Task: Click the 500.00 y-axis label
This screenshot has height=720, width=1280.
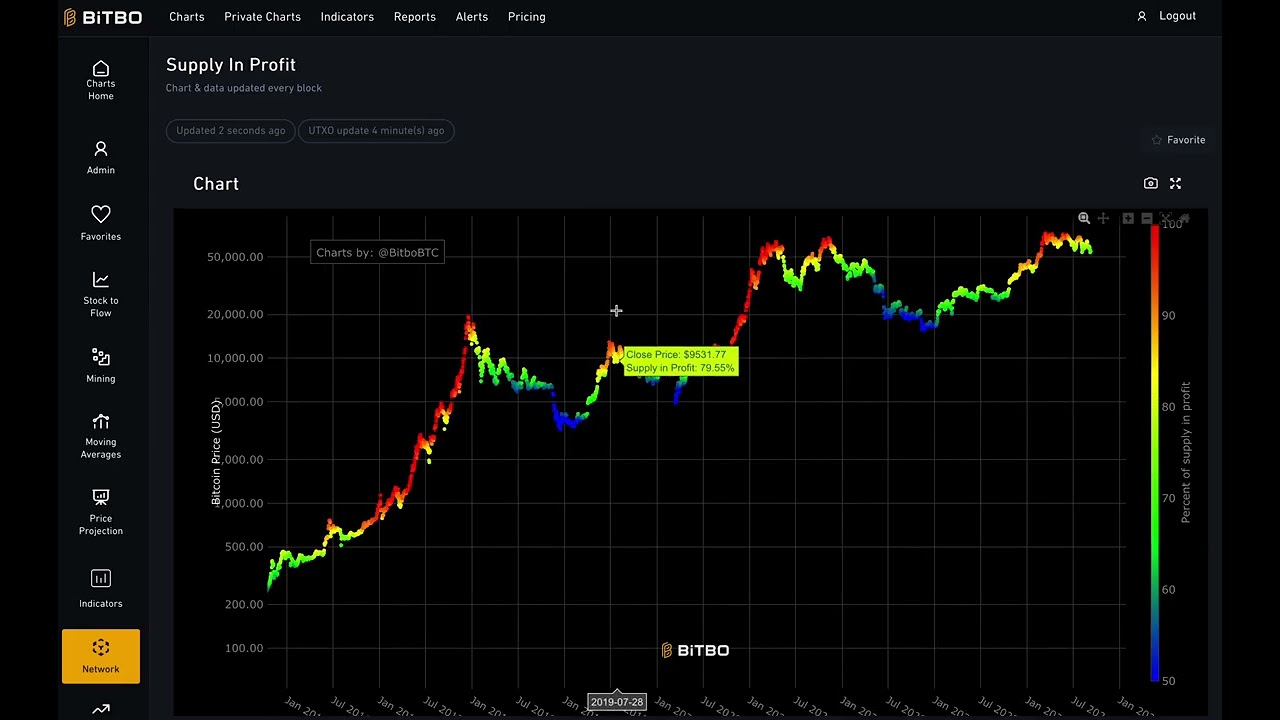Action: (244, 547)
